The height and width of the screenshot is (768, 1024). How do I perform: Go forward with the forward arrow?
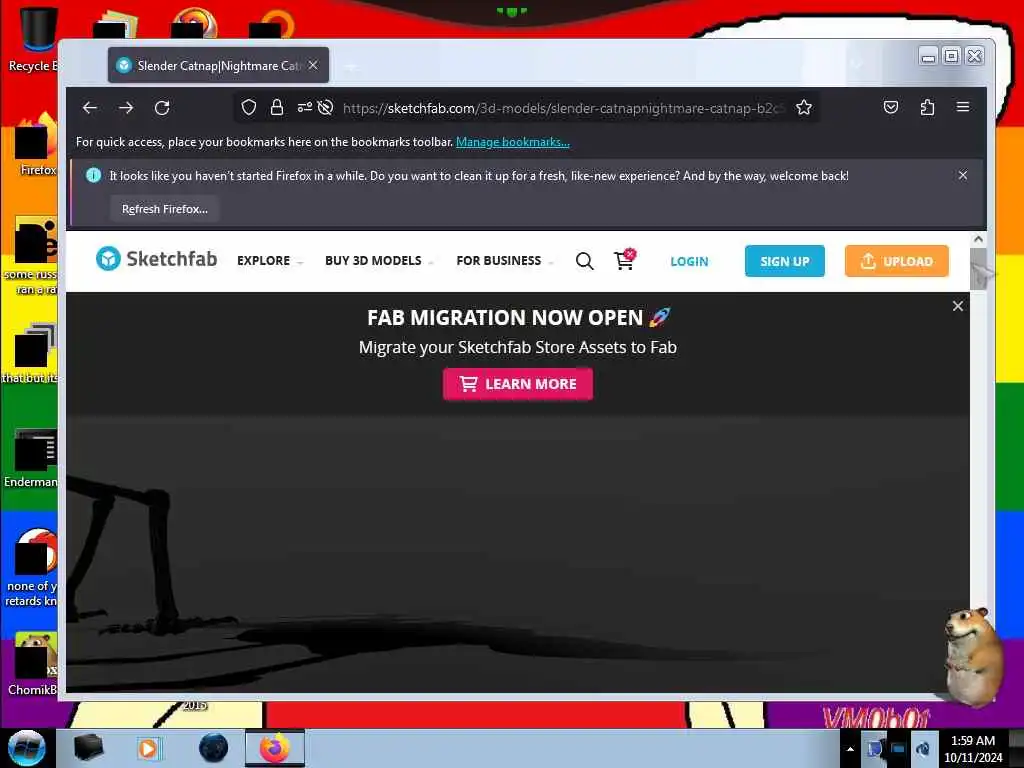[126, 108]
